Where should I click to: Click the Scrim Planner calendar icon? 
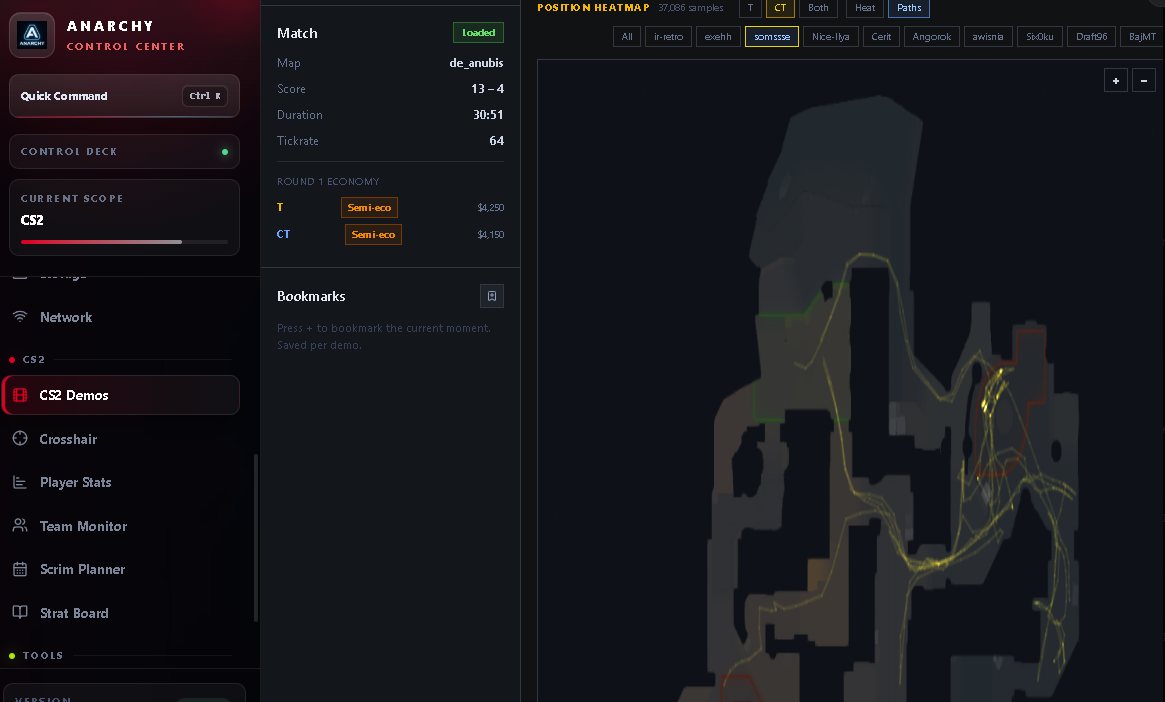pos(20,569)
